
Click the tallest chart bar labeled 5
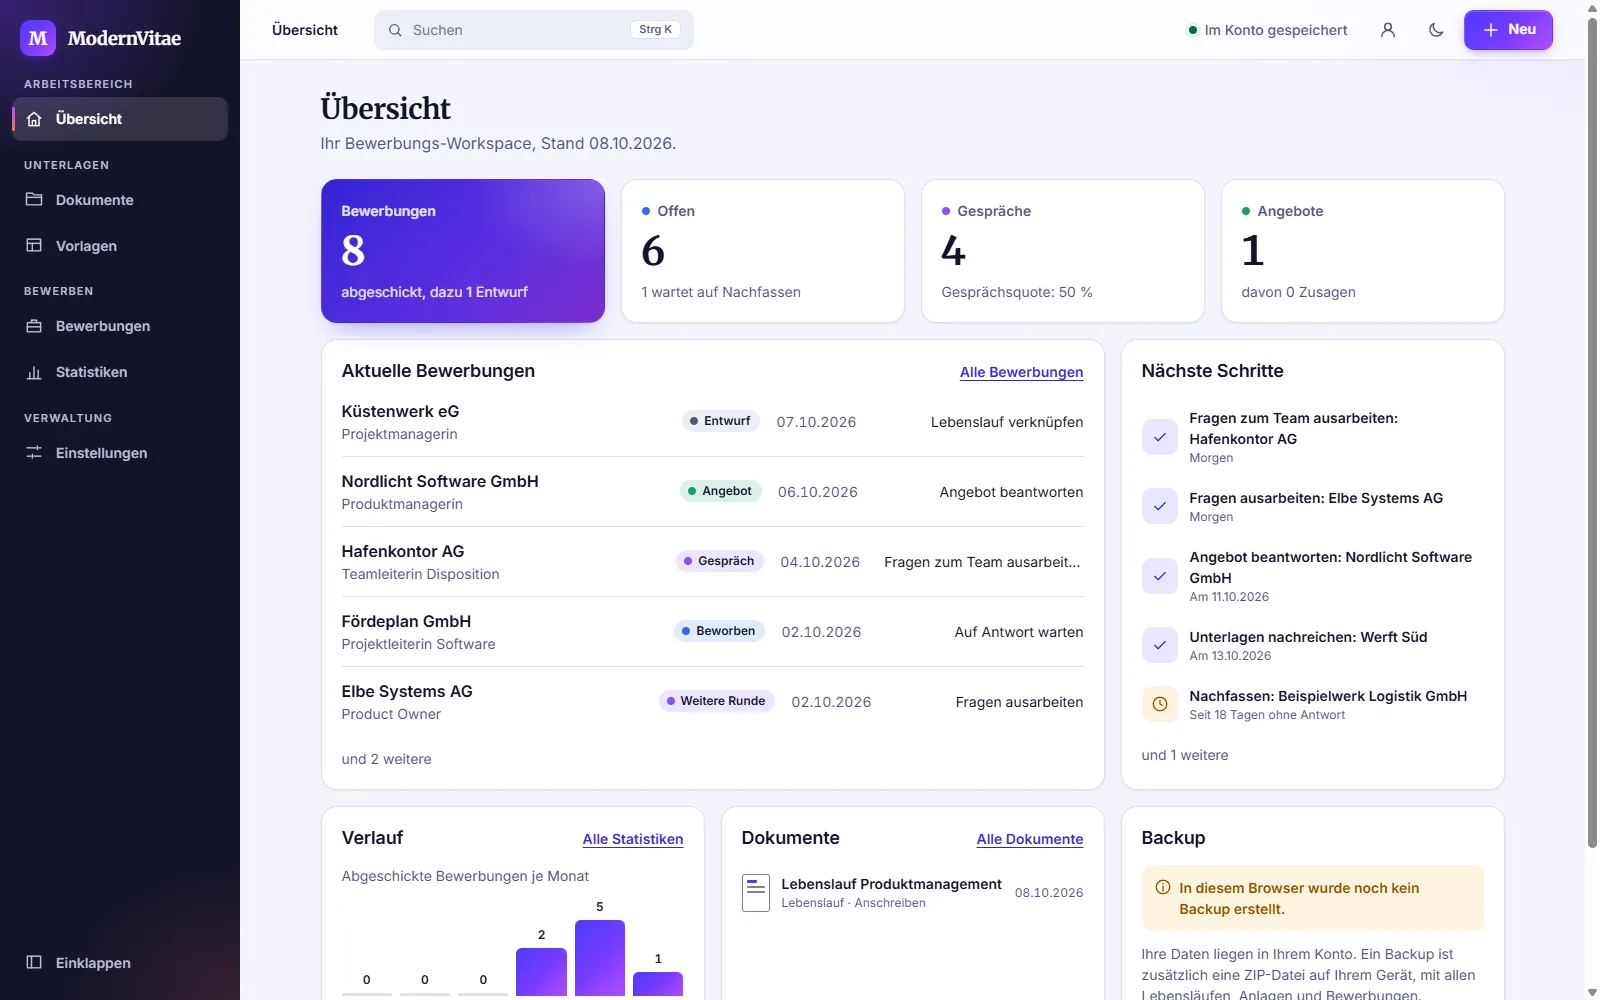(x=600, y=958)
